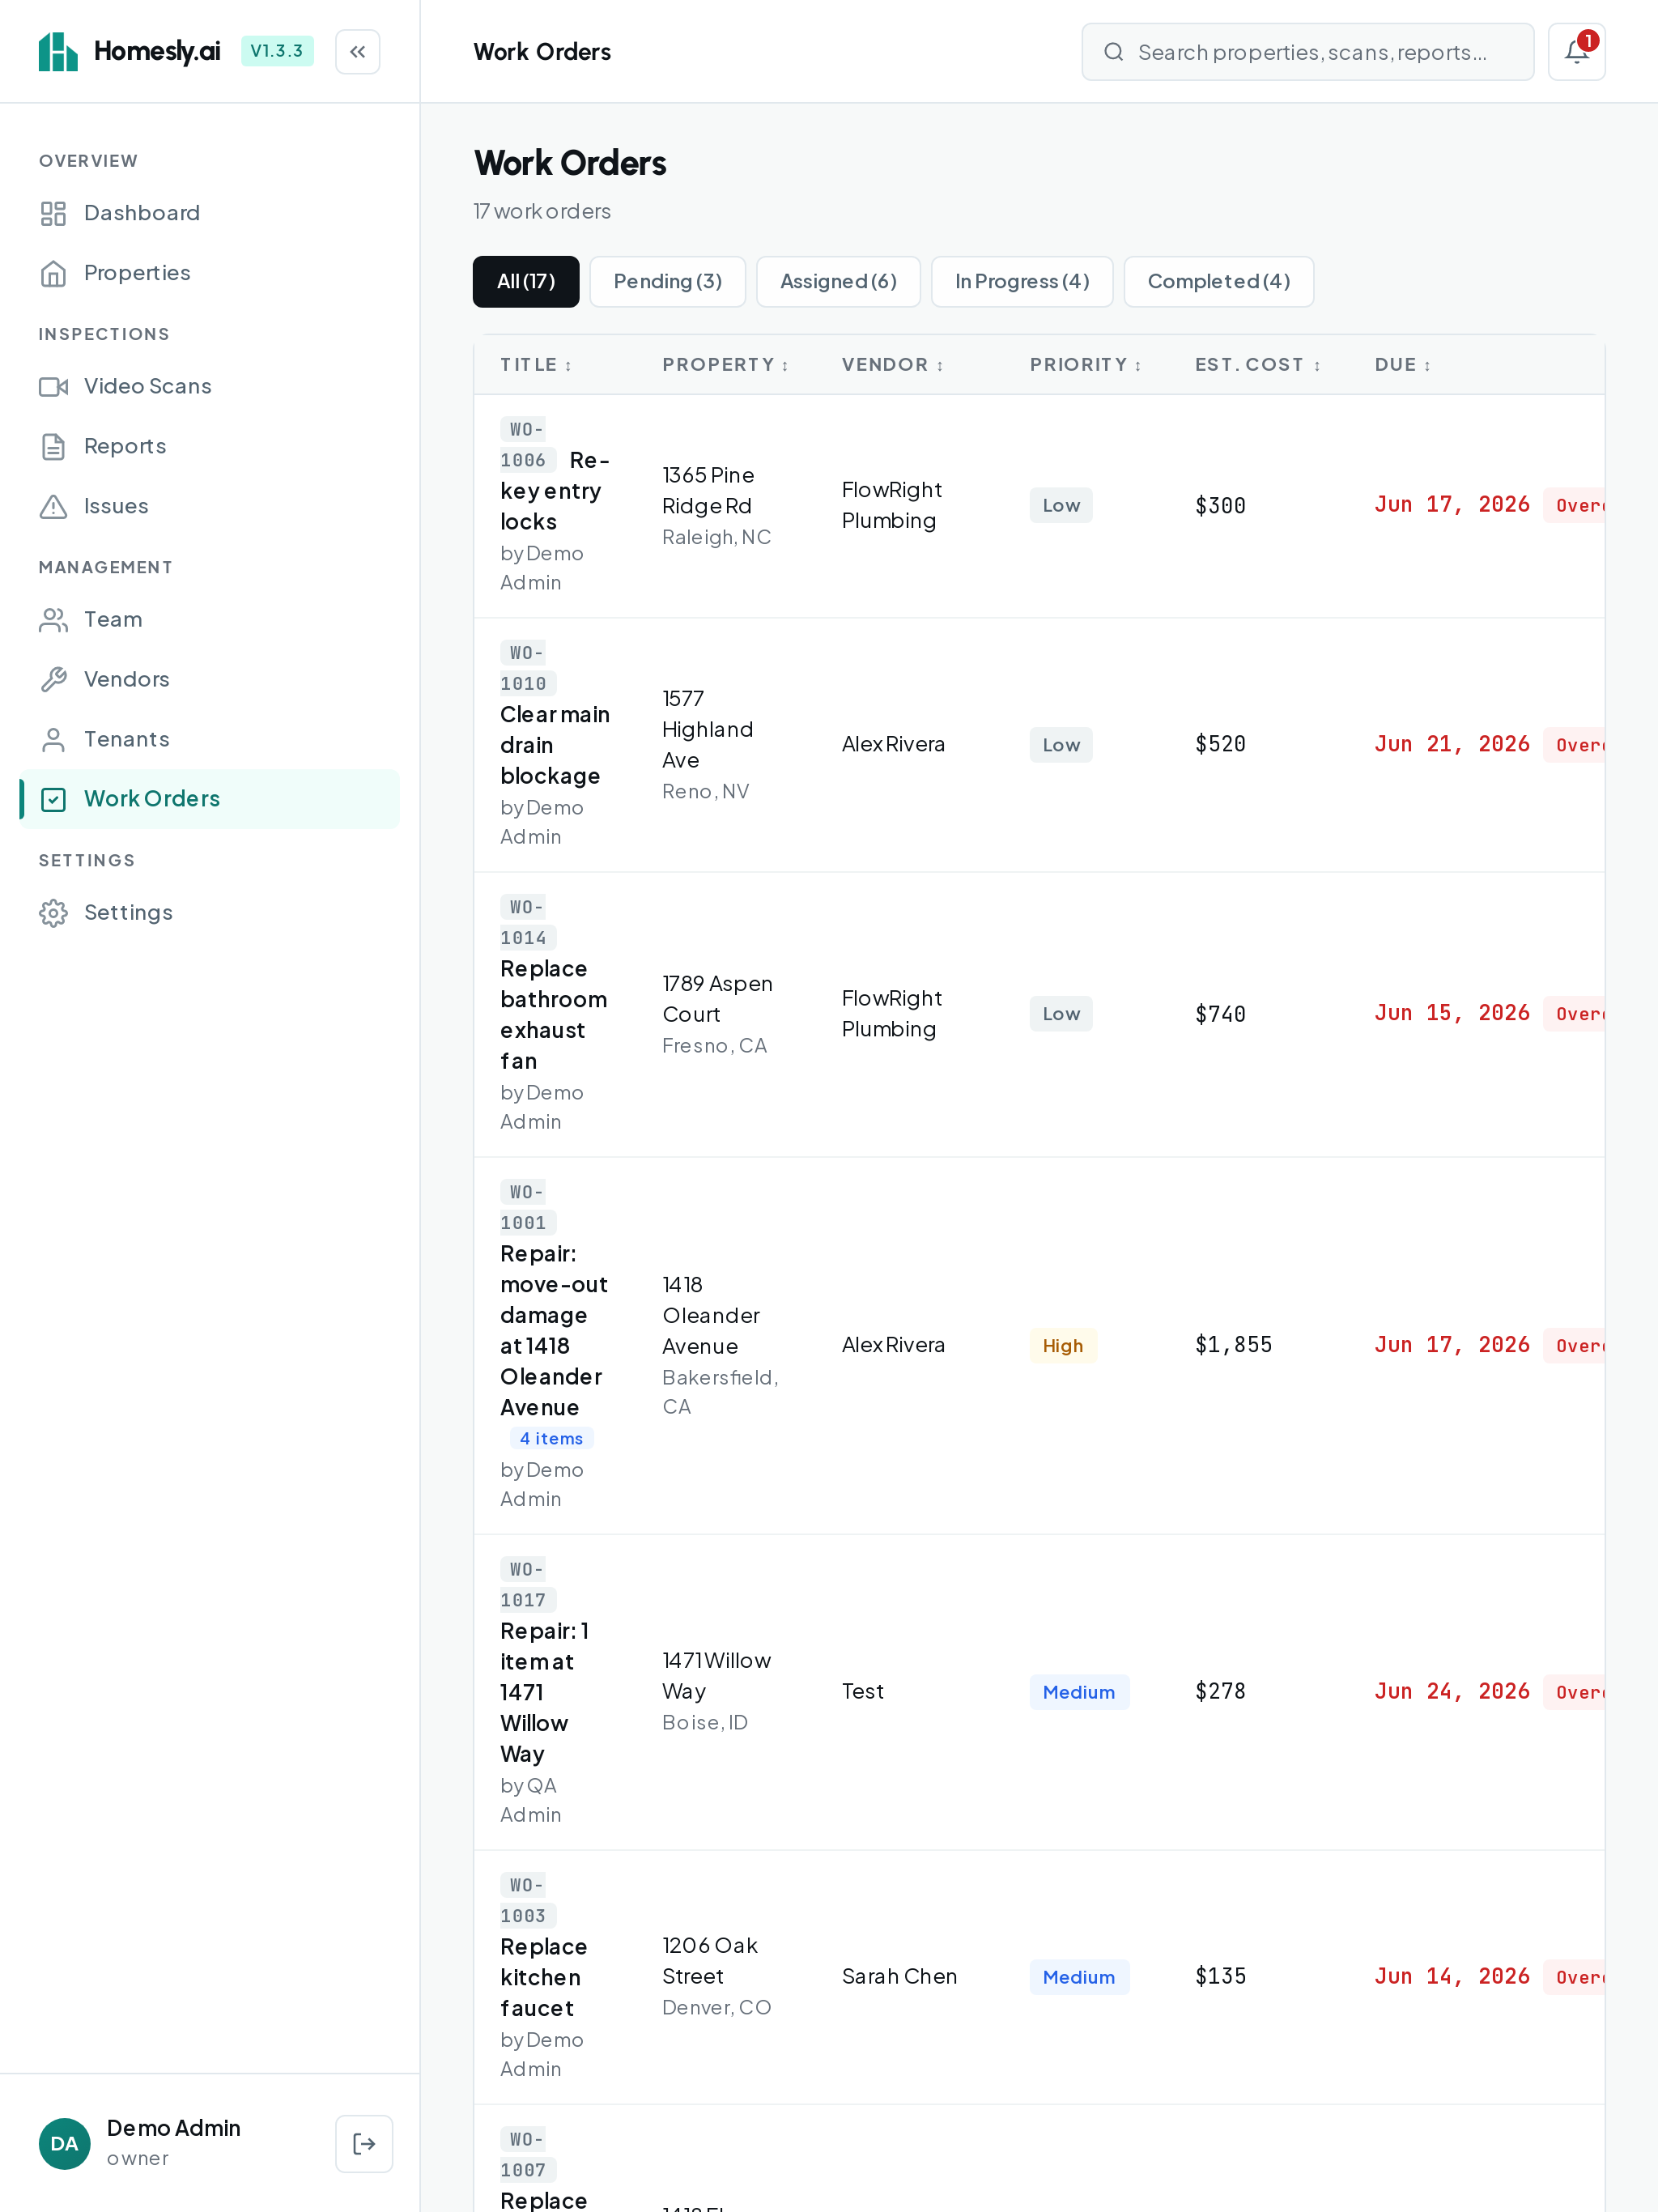Switch to the Assigned (6) tab
1658x2212 pixels.
click(x=838, y=281)
